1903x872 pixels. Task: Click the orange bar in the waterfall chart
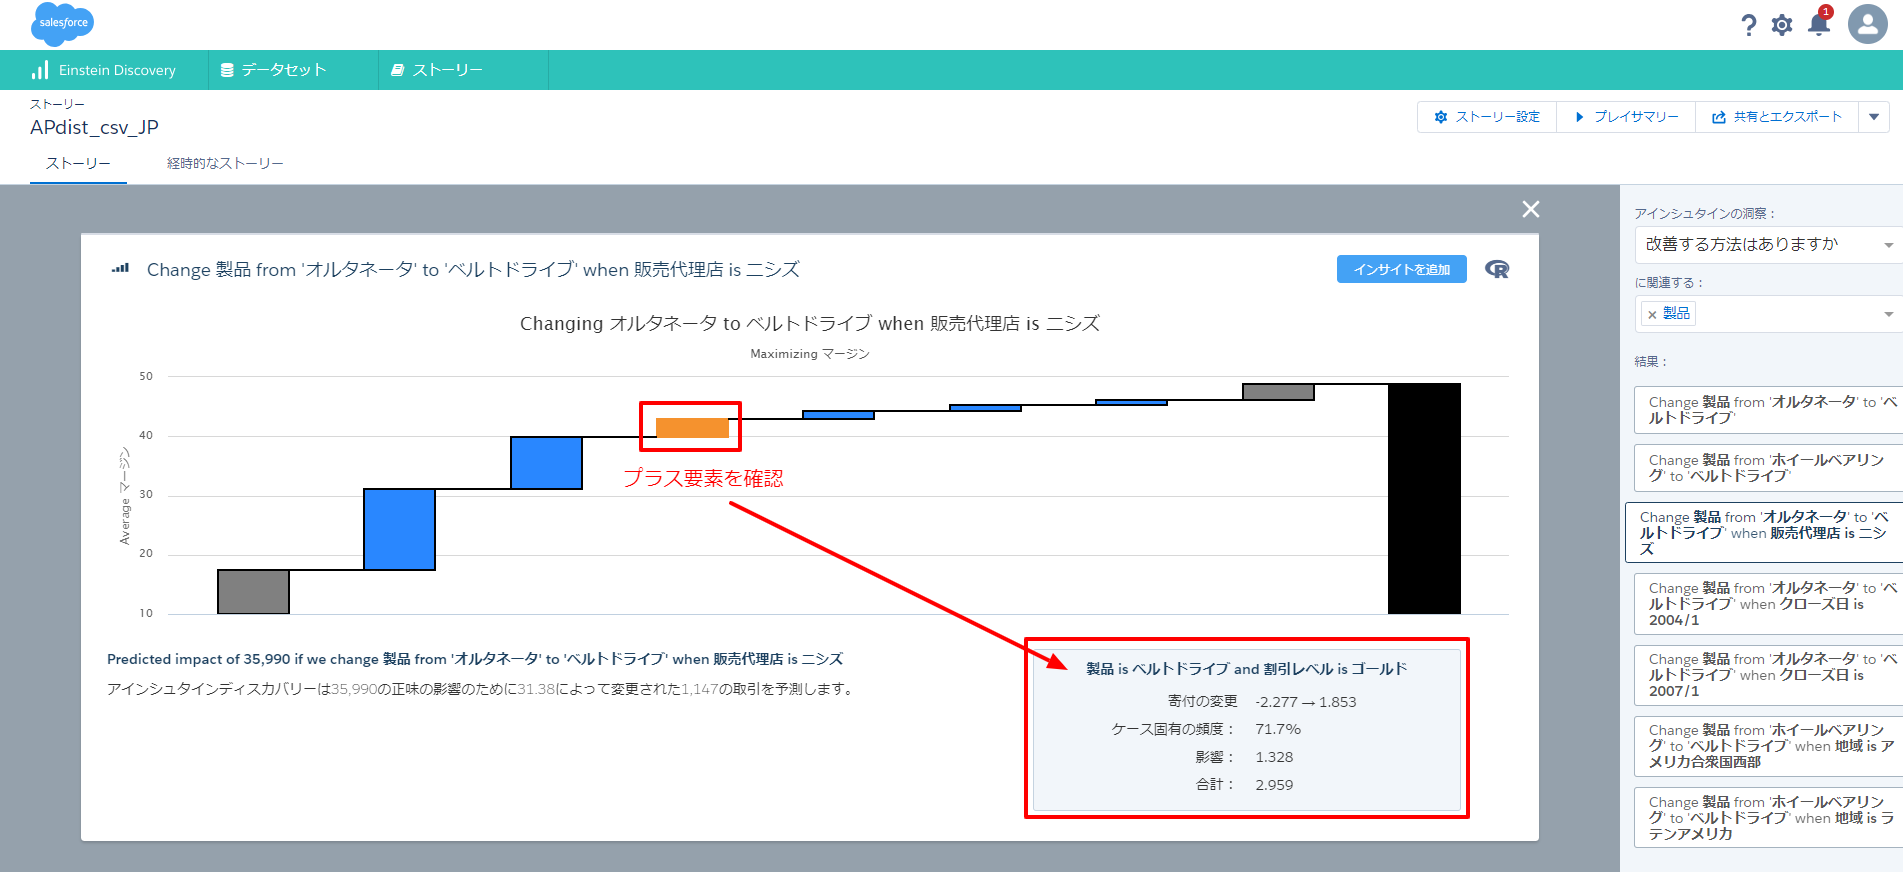point(692,428)
